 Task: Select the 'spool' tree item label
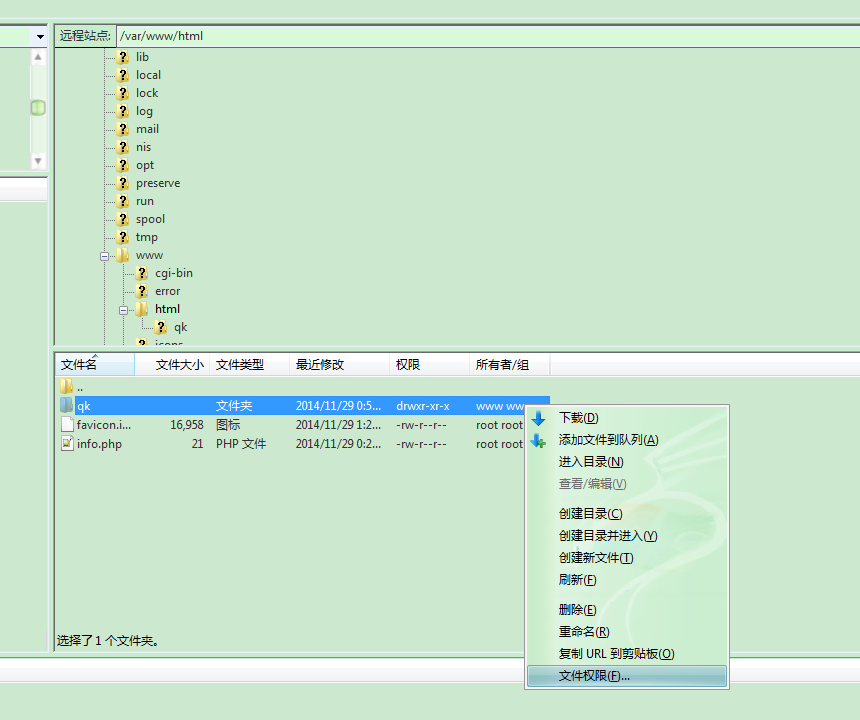(x=150, y=219)
